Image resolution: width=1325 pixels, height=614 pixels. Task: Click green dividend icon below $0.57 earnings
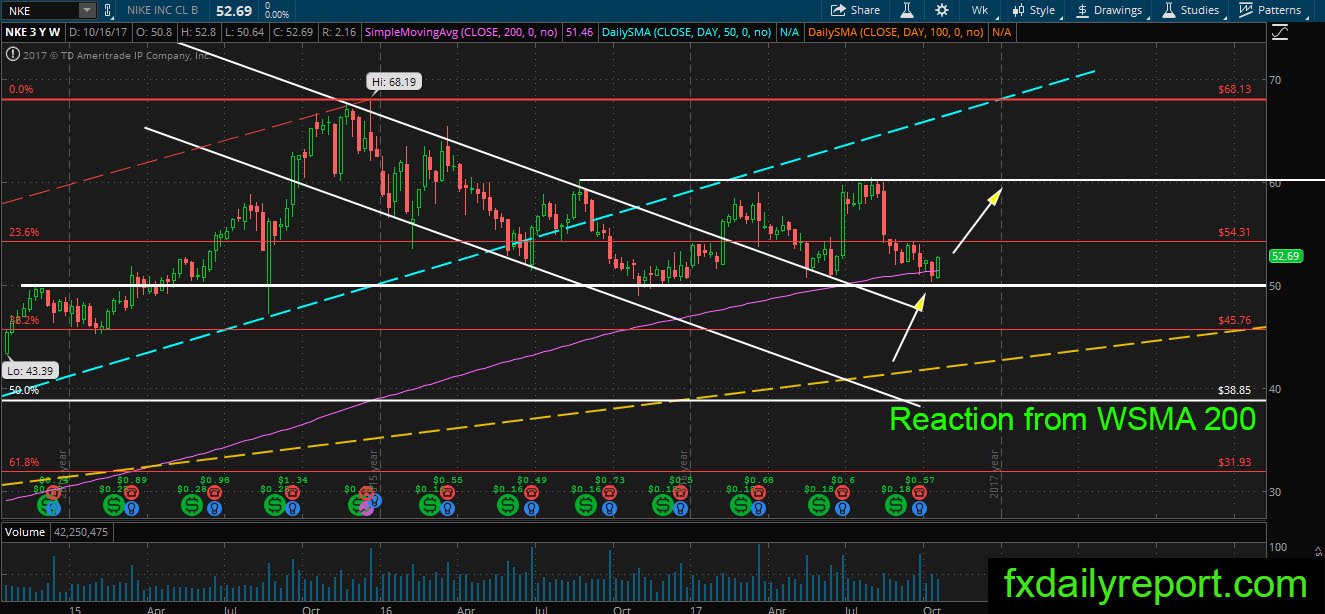pyautogui.click(x=897, y=507)
